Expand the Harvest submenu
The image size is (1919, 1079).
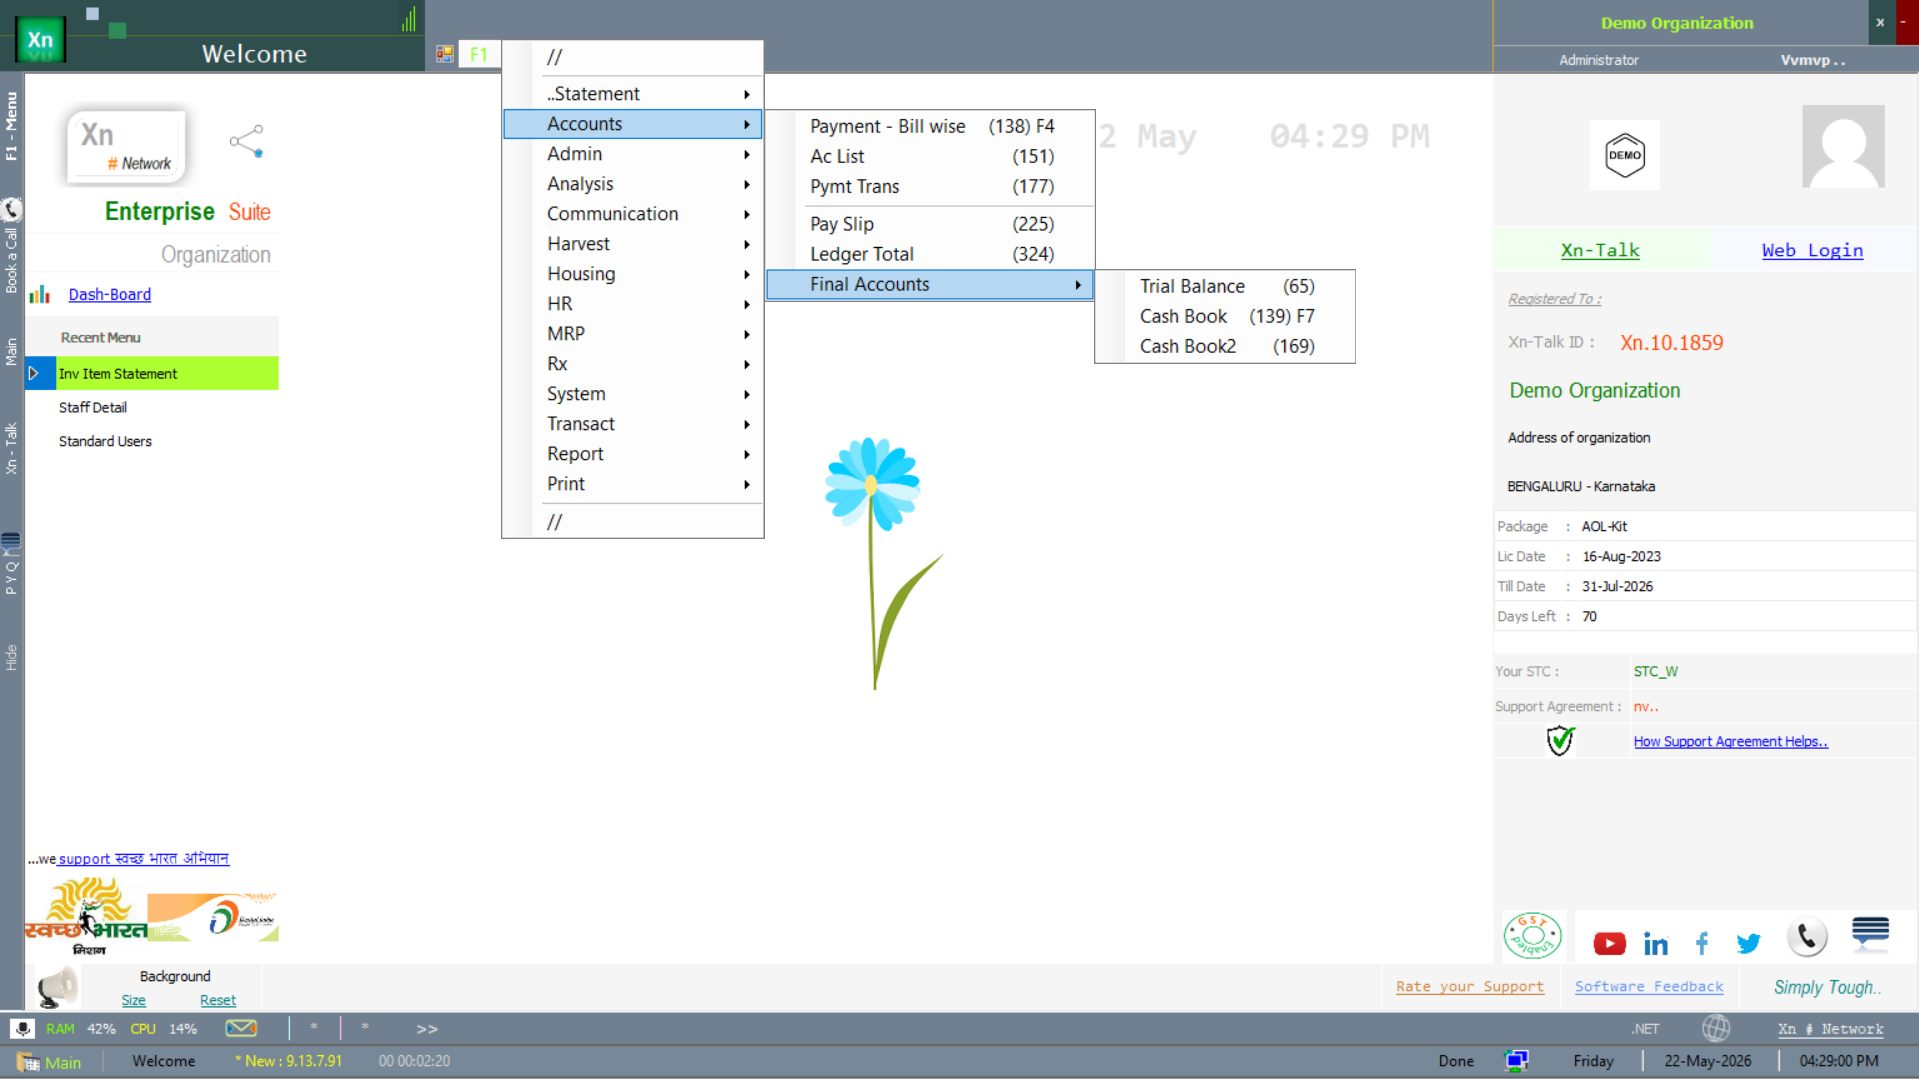pos(632,244)
